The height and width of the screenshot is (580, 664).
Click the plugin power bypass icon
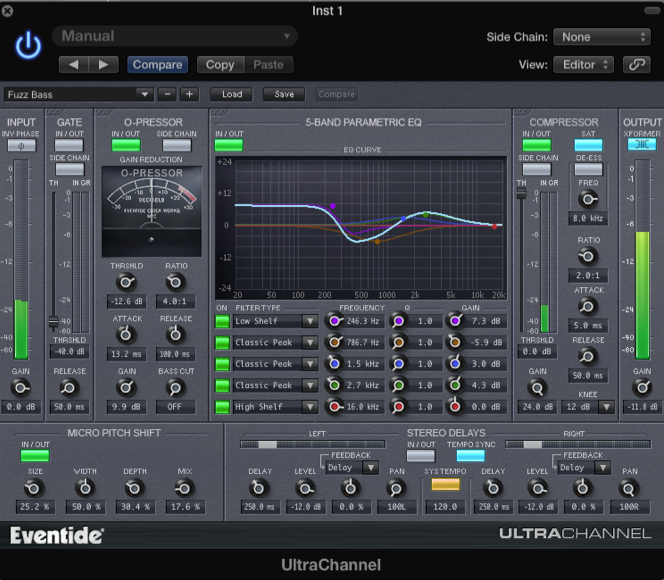coord(29,47)
